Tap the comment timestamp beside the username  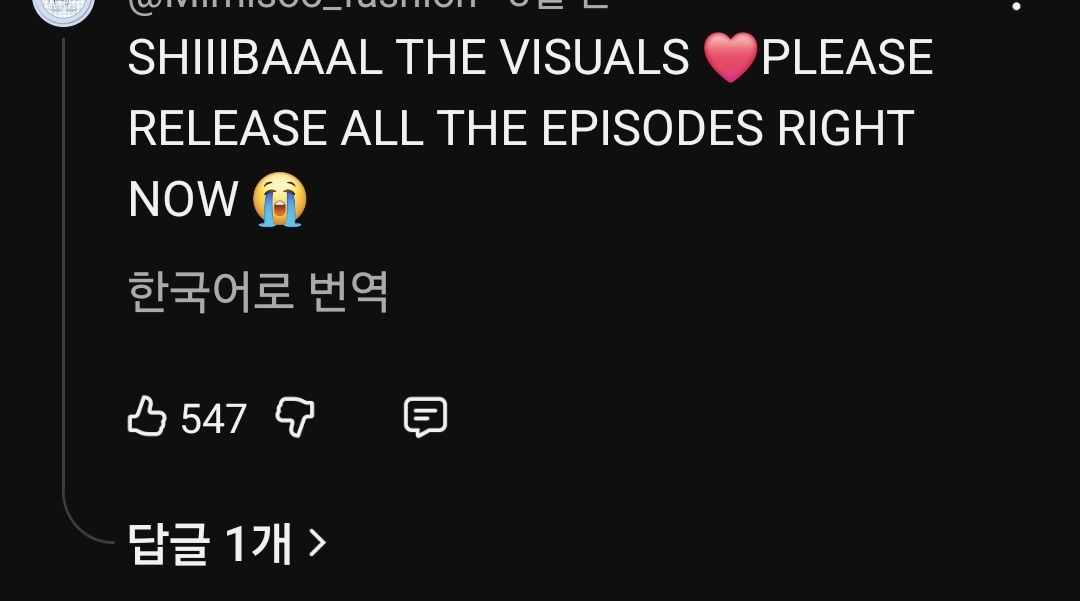(x=558, y=4)
